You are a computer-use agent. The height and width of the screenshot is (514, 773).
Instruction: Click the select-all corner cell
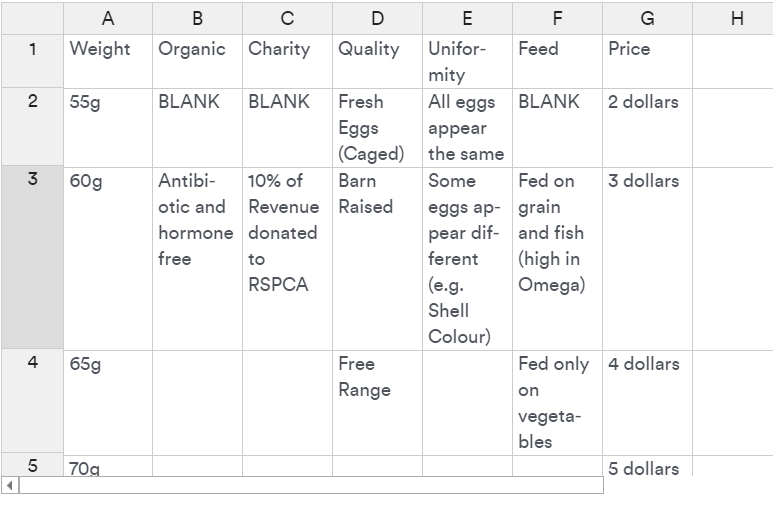[x=32, y=18]
